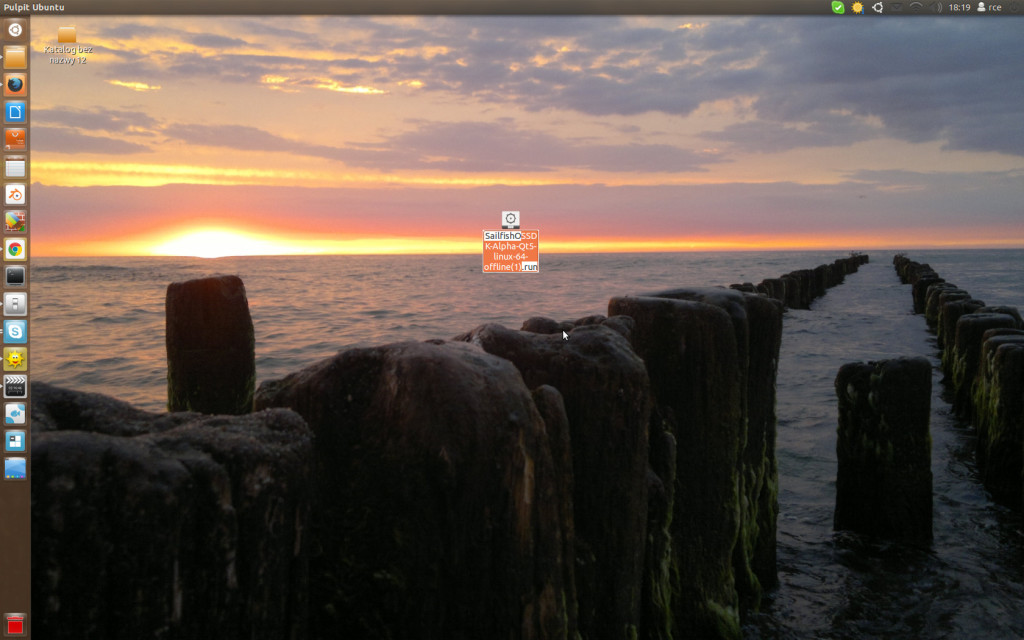Open the rce user account menu

click(988, 7)
